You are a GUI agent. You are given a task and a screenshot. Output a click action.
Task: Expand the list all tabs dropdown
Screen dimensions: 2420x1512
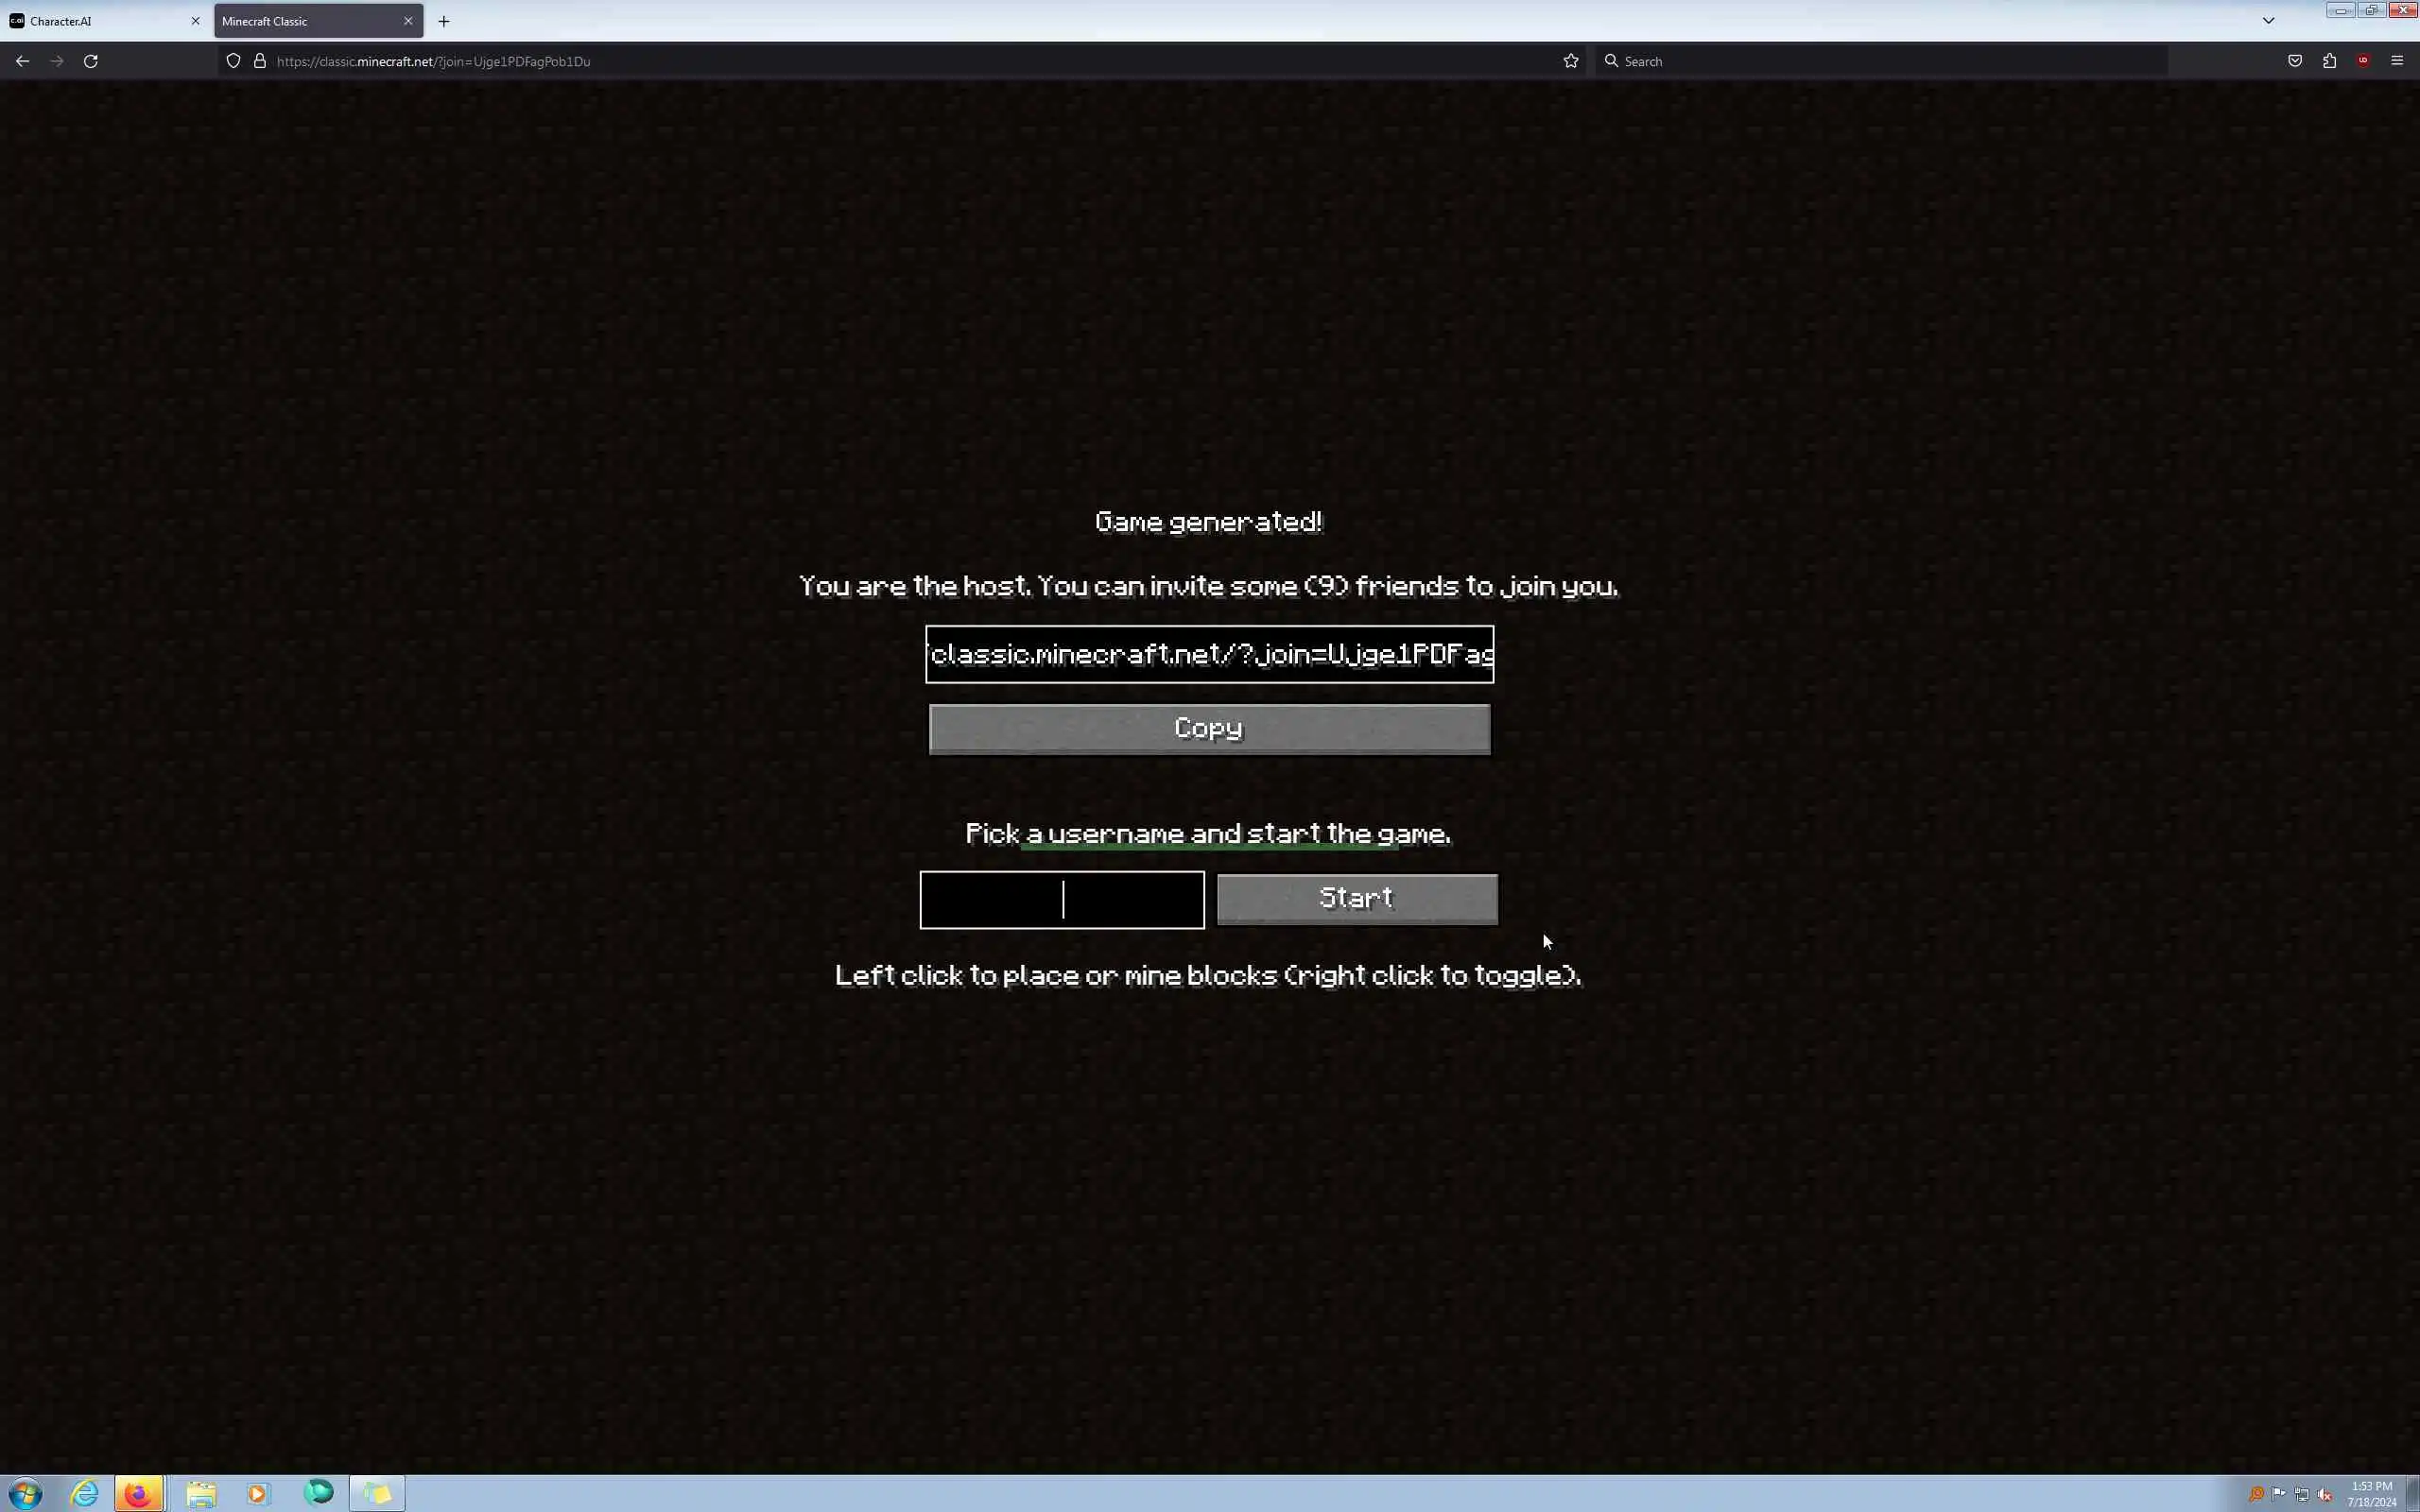[2269, 21]
